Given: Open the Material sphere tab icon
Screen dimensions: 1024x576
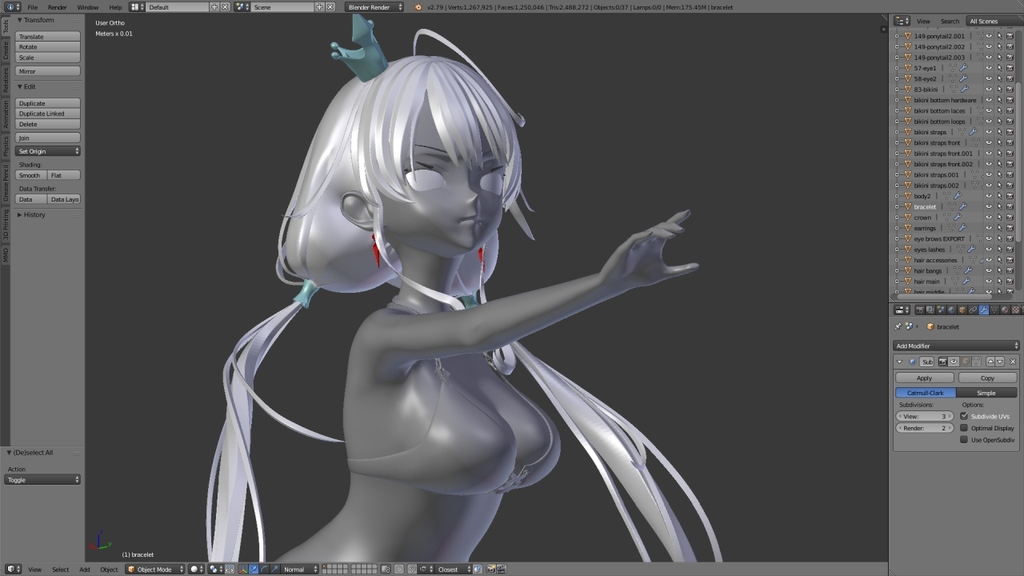Looking at the screenshot, I should 1005,310.
